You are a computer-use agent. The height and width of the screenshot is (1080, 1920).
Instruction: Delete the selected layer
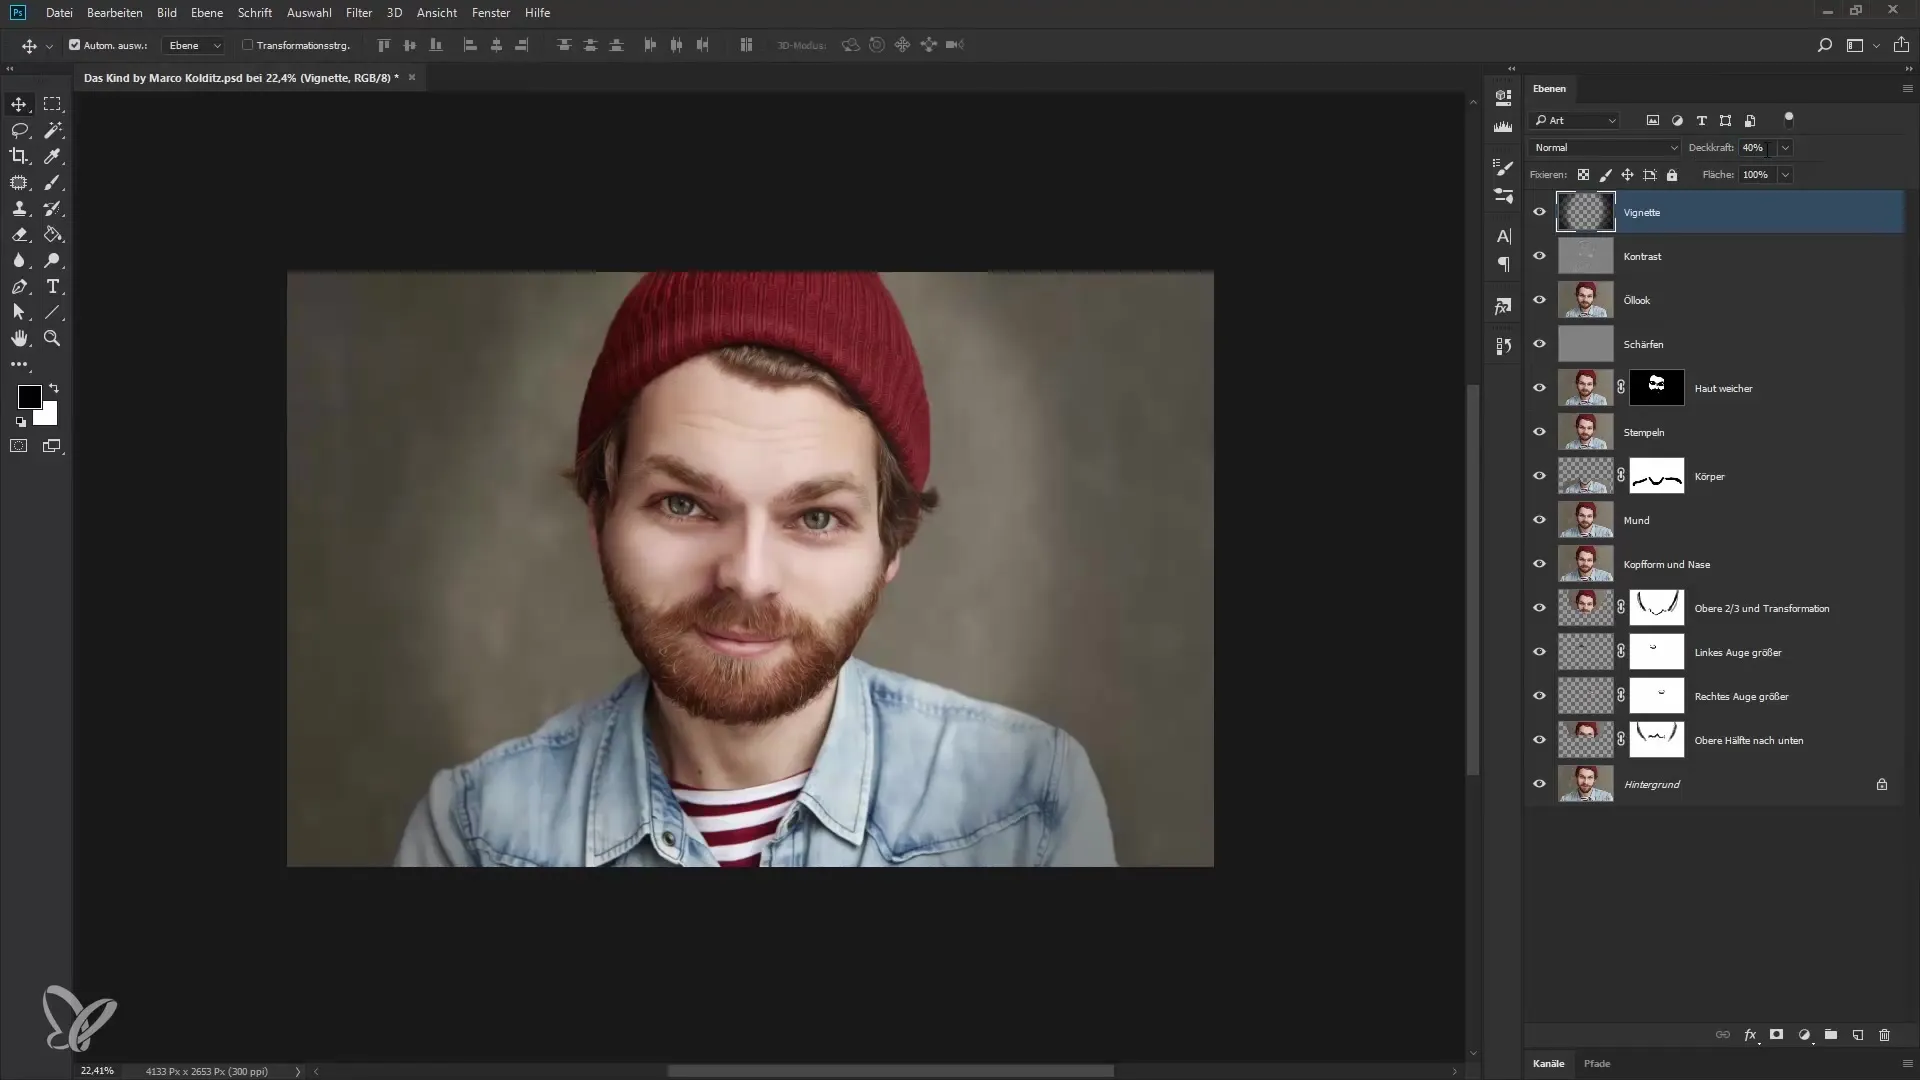click(x=1885, y=1035)
